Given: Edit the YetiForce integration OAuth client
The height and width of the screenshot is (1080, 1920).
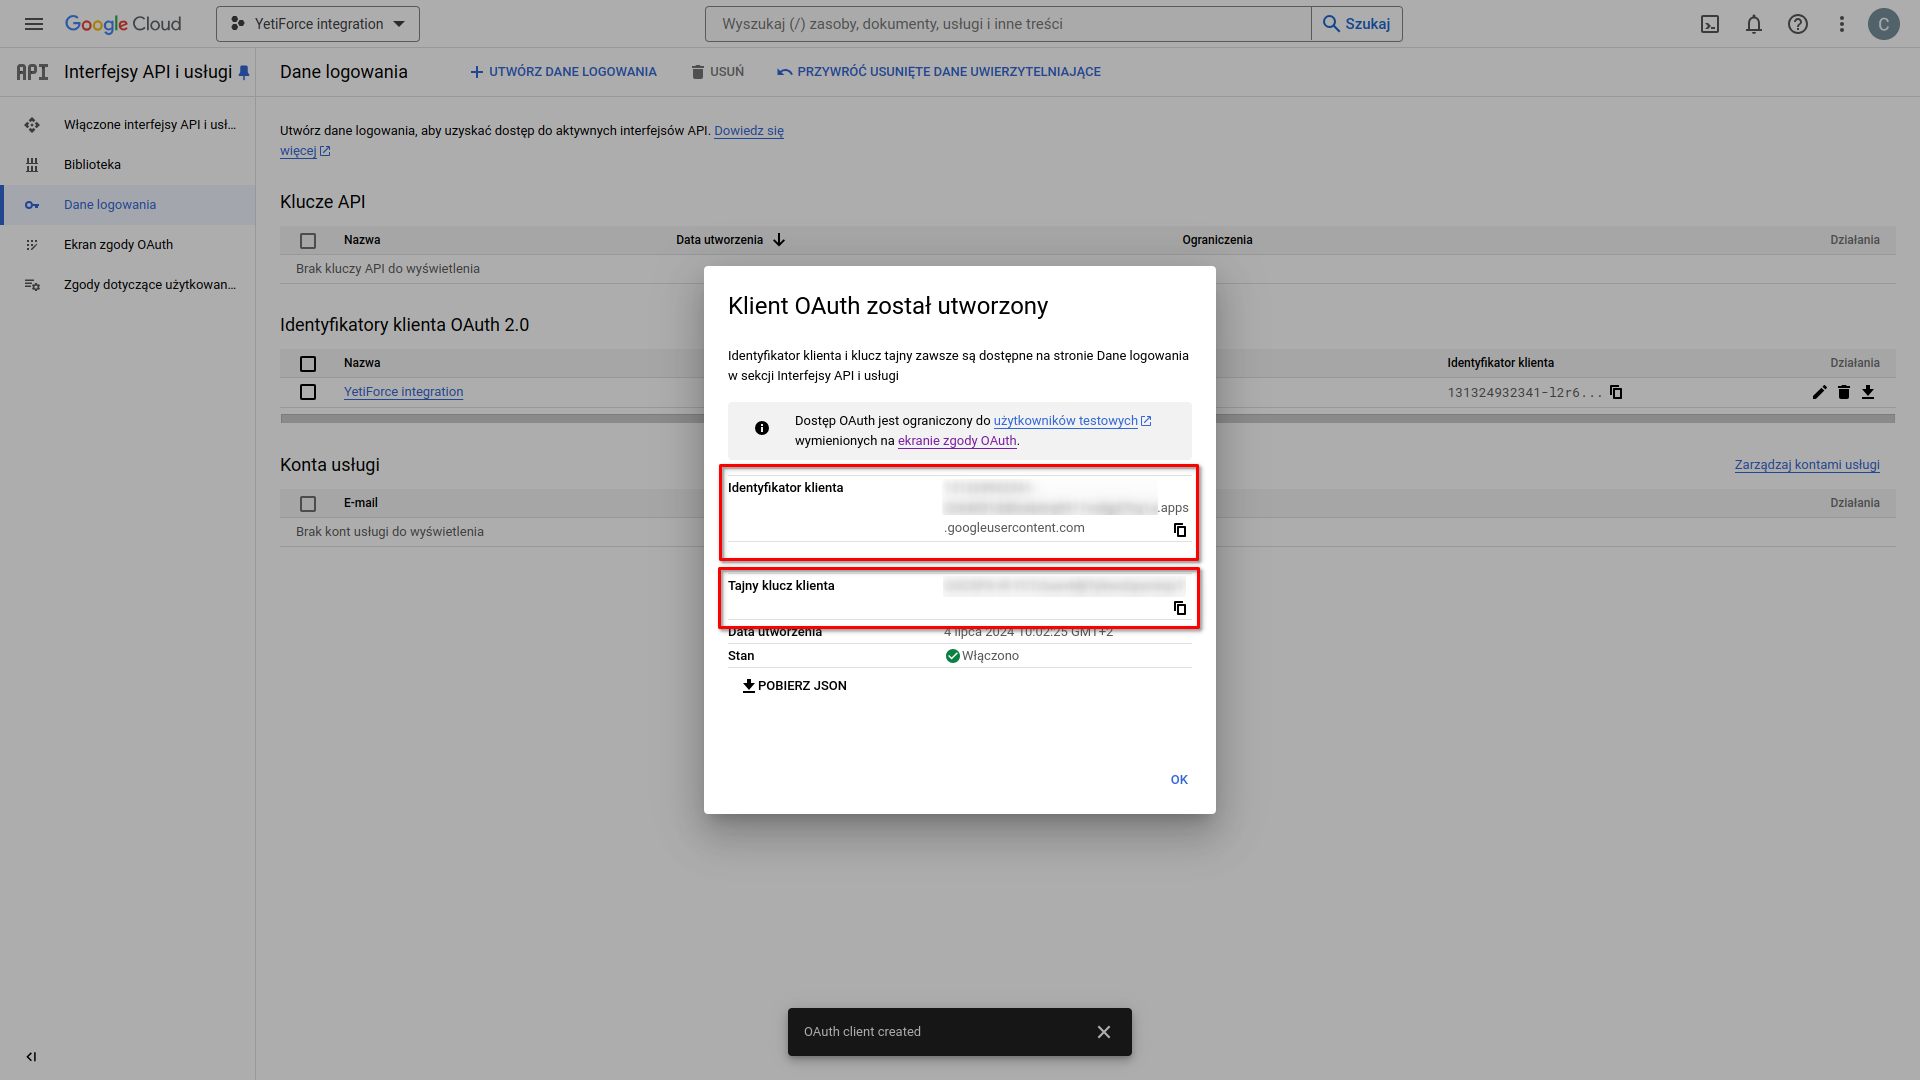Looking at the screenshot, I should click(1819, 392).
